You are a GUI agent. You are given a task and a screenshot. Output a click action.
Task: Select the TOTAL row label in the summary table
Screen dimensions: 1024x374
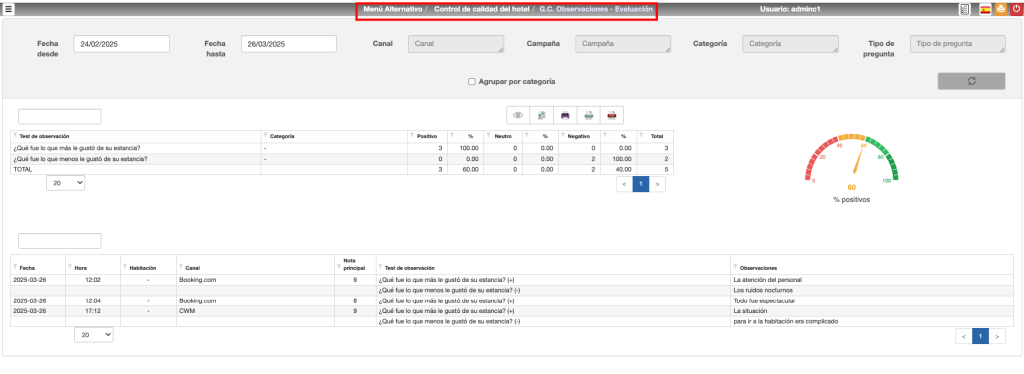23,169
